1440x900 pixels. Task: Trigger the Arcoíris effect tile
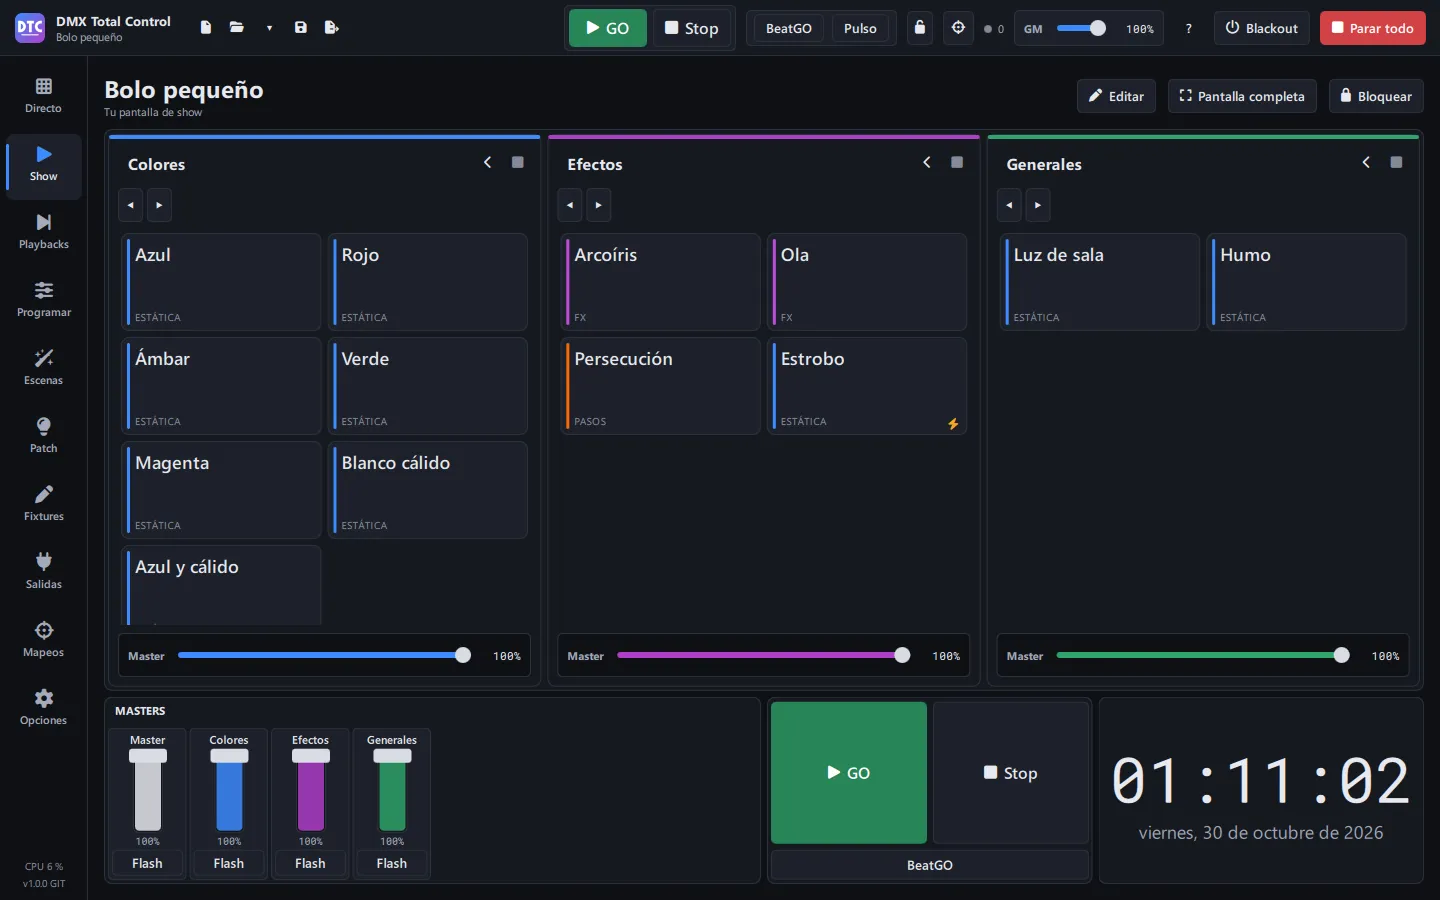(x=661, y=282)
